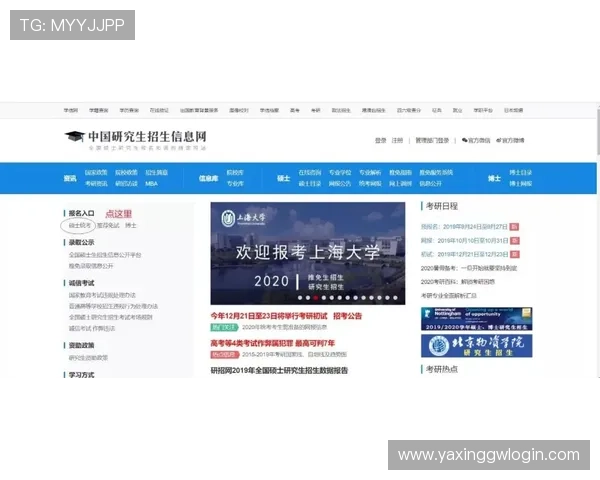
Task: Select the red active carousel dot
Action: [x=316, y=297]
